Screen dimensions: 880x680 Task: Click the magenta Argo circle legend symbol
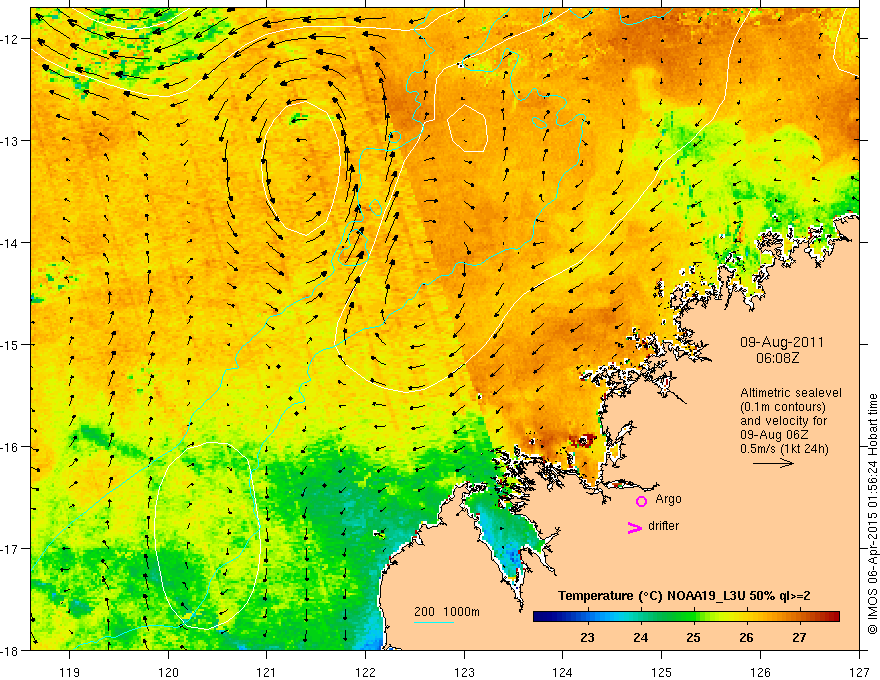(x=641, y=501)
